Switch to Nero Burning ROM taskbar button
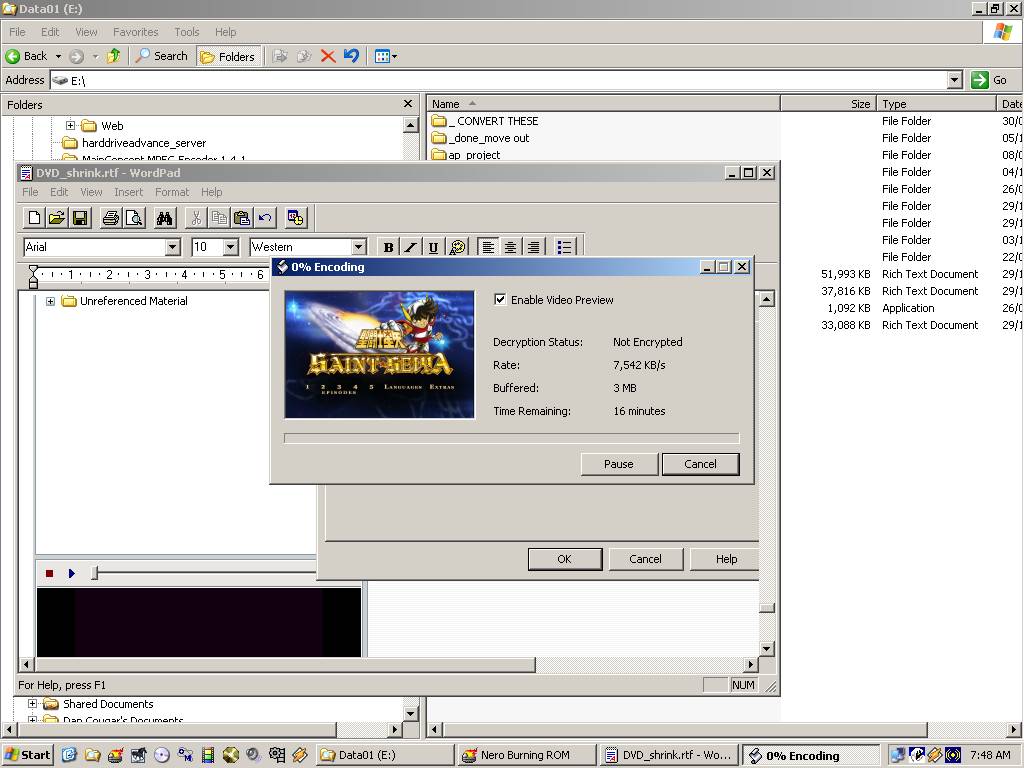This screenshot has height=768, width=1024. [526, 755]
